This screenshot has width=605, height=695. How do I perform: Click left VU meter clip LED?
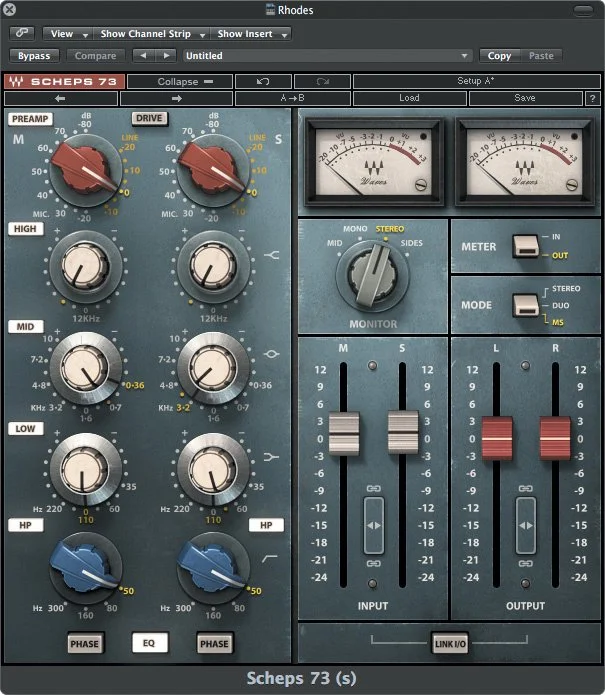click(423, 136)
